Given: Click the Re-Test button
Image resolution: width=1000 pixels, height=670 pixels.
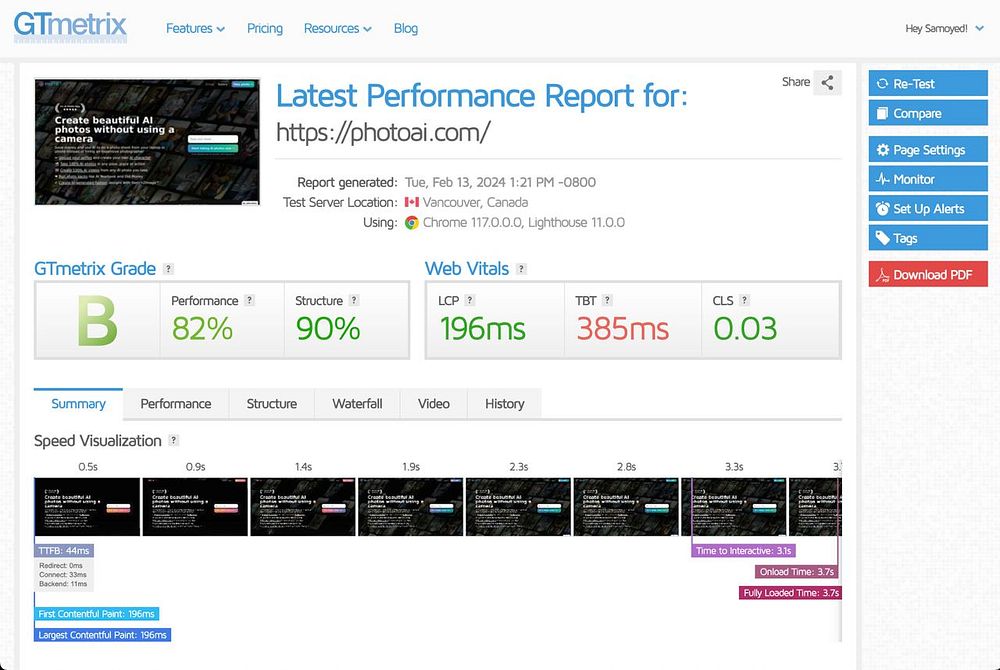Looking at the screenshot, I should point(928,84).
